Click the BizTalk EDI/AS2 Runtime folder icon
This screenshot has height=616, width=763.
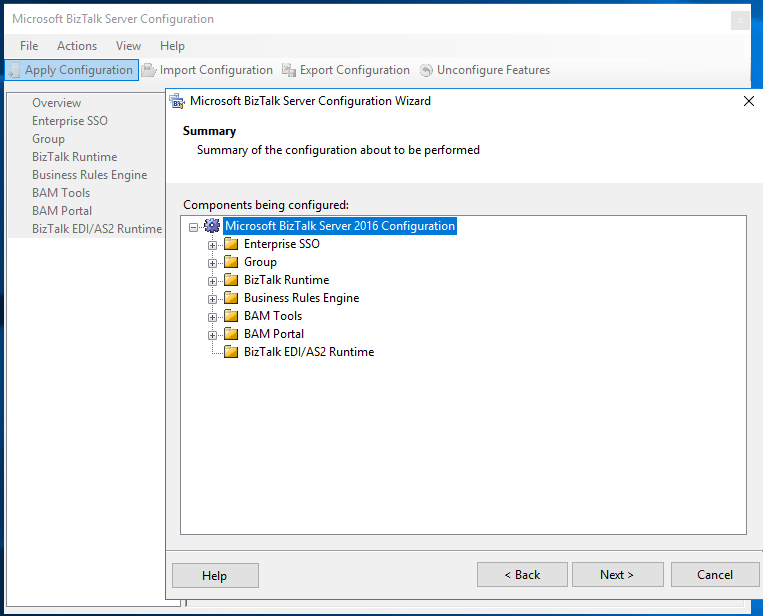(x=231, y=352)
